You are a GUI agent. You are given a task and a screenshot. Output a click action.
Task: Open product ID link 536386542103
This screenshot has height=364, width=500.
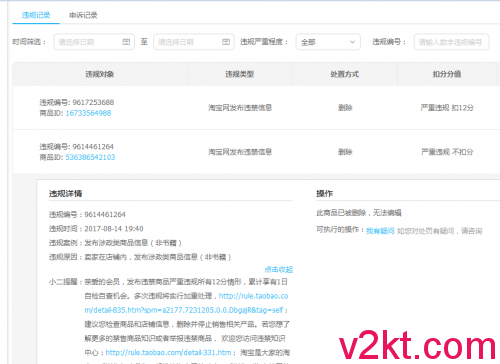point(90,157)
